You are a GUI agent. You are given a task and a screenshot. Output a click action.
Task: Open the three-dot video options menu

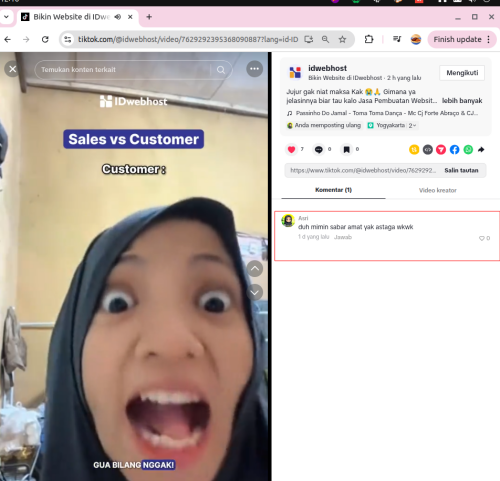point(255,69)
